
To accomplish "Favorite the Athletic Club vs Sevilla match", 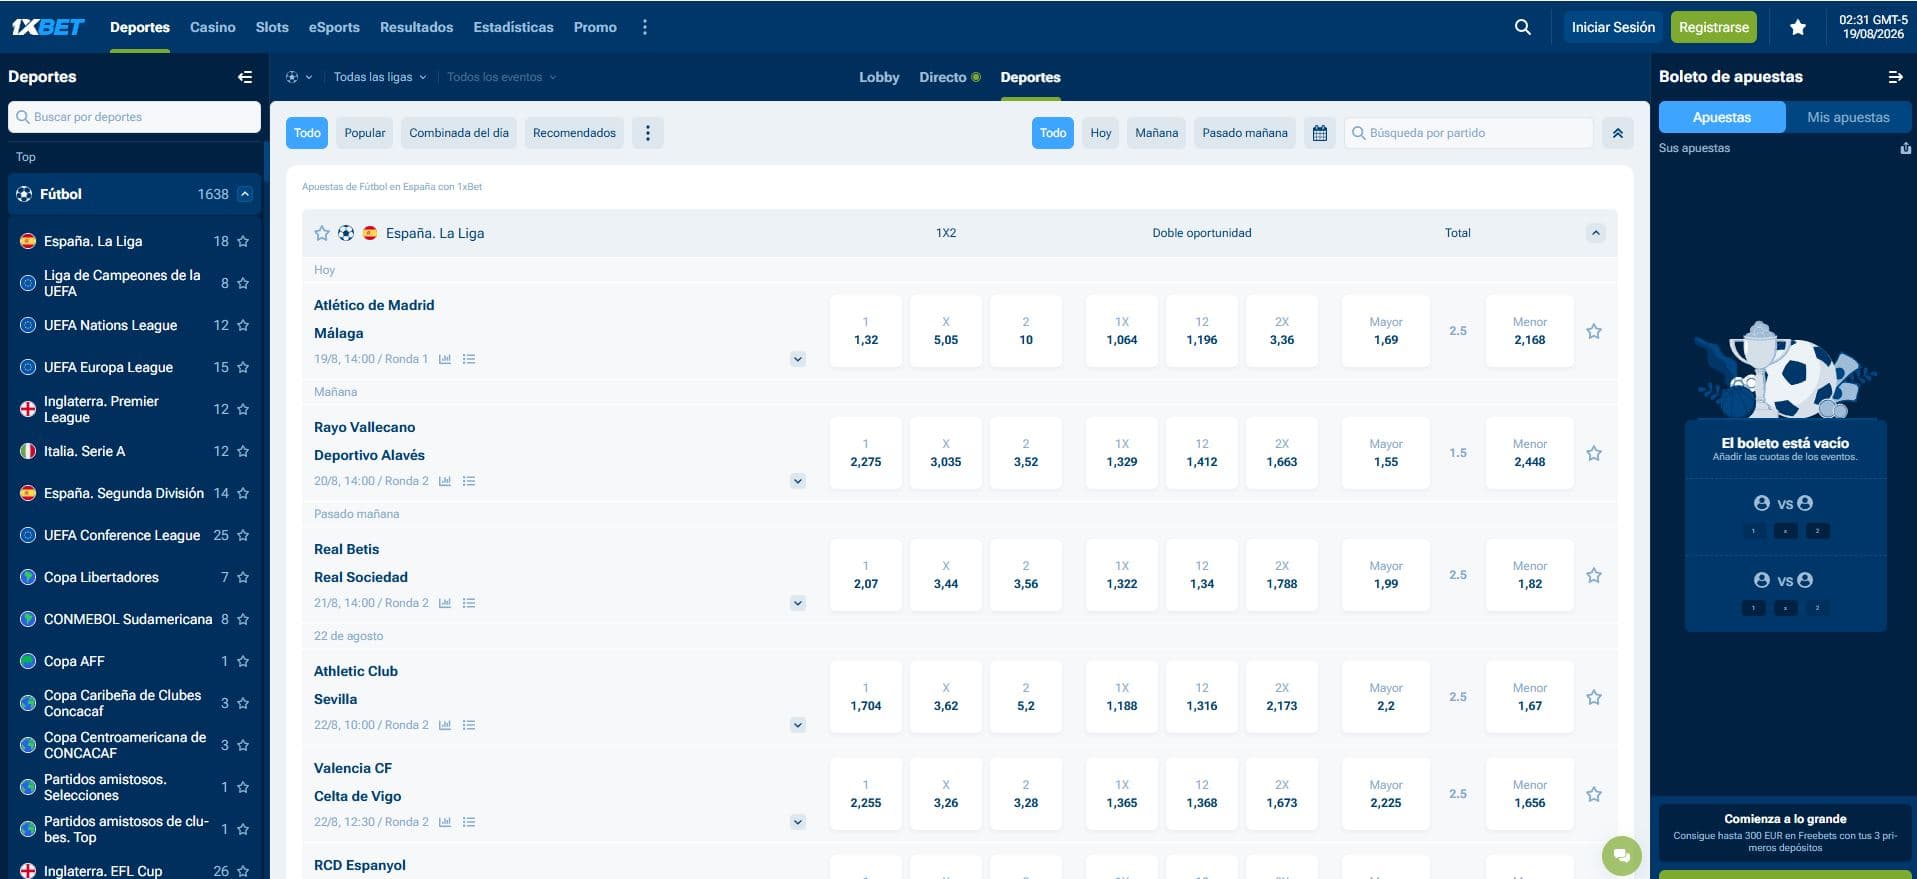I will coord(1594,697).
